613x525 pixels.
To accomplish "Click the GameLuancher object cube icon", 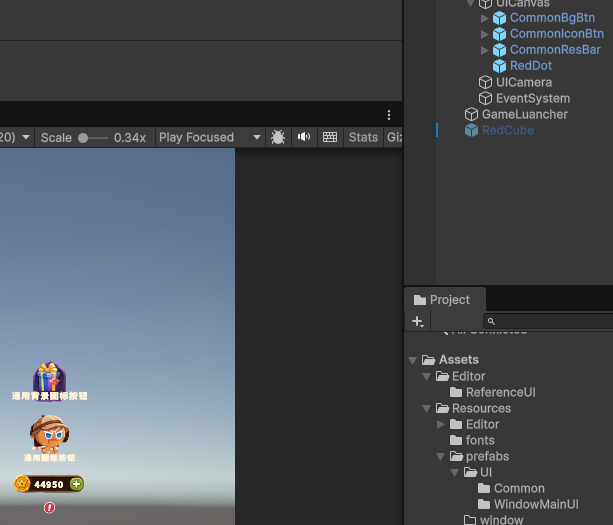I will (x=471, y=115).
